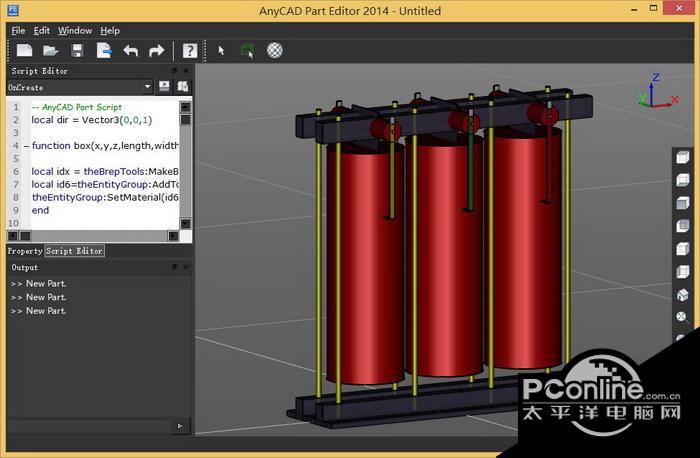Viewport: 700px width, 458px height.
Task: Click script editor vertical scroll down arrow
Action: (x=185, y=223)
